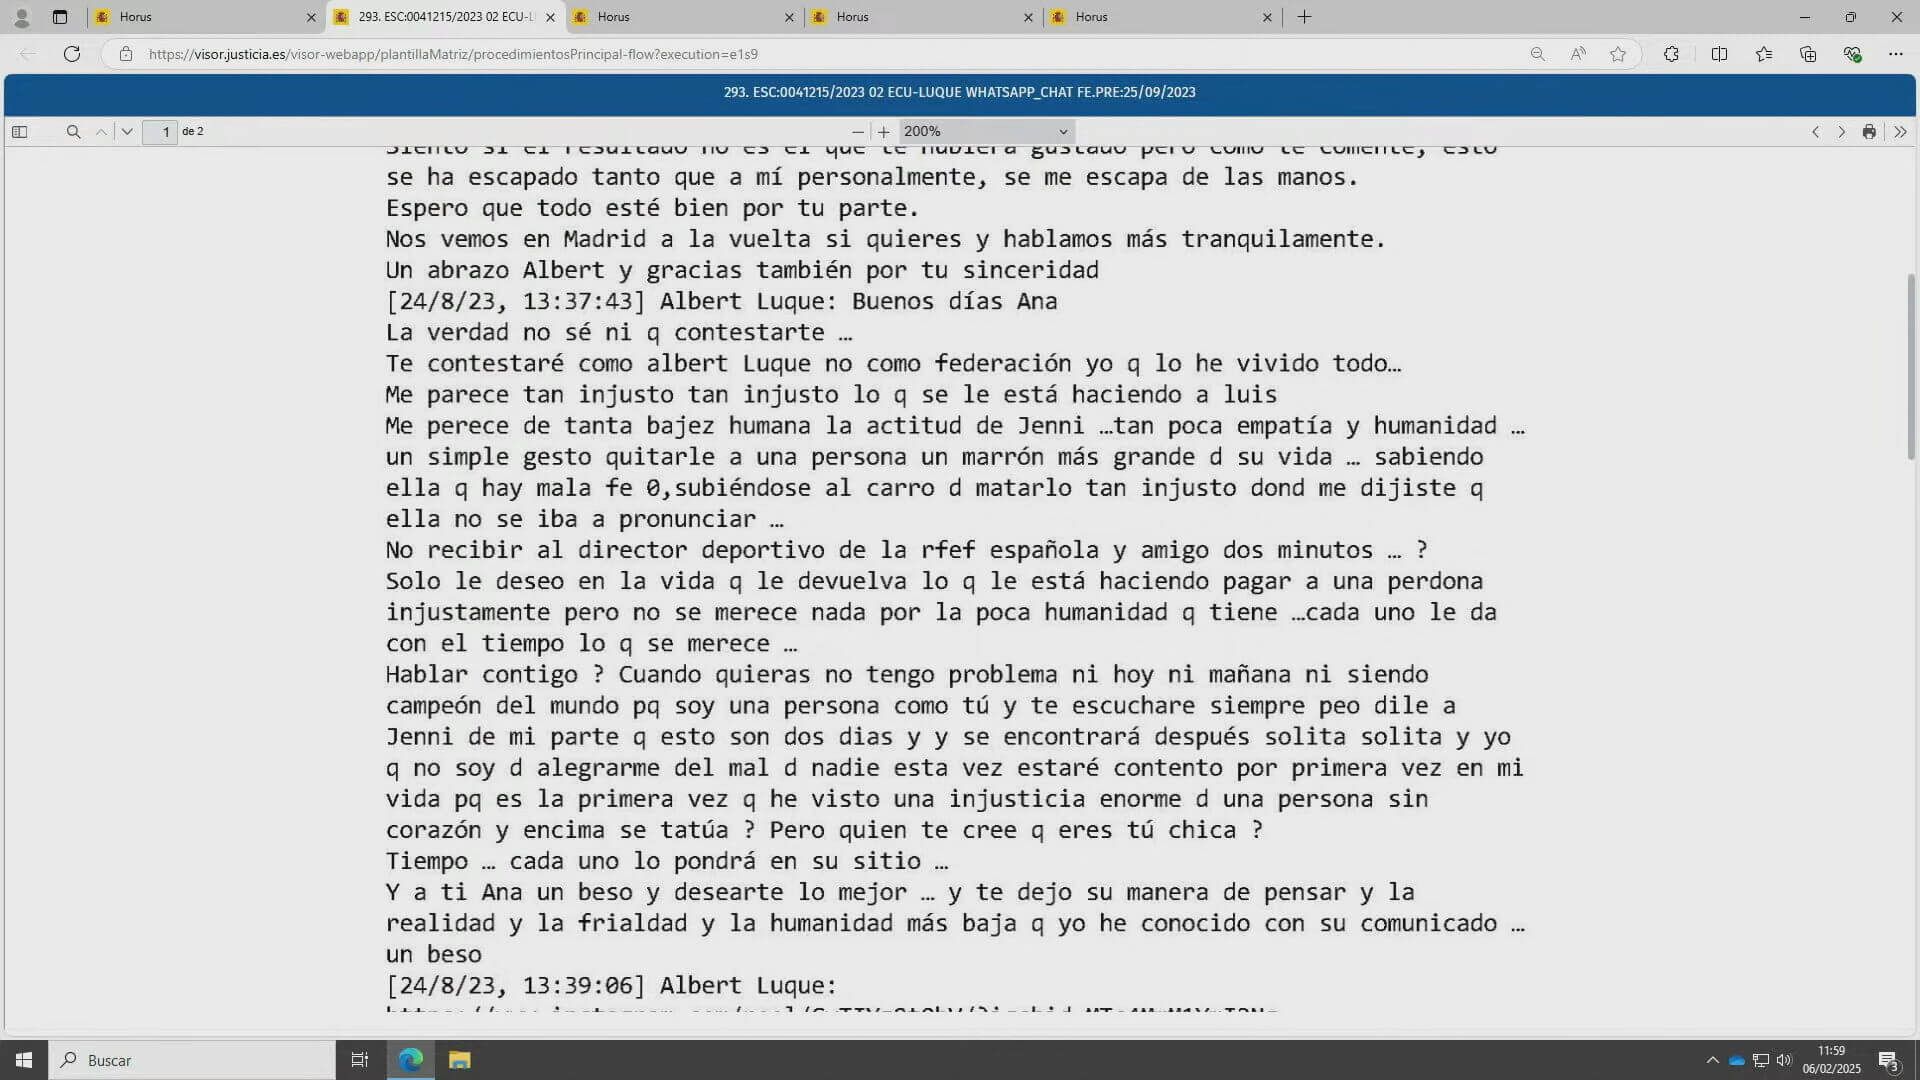Start Read Aloud in the browser toolbar
1920x1080 pixels.
point(1577,54)
